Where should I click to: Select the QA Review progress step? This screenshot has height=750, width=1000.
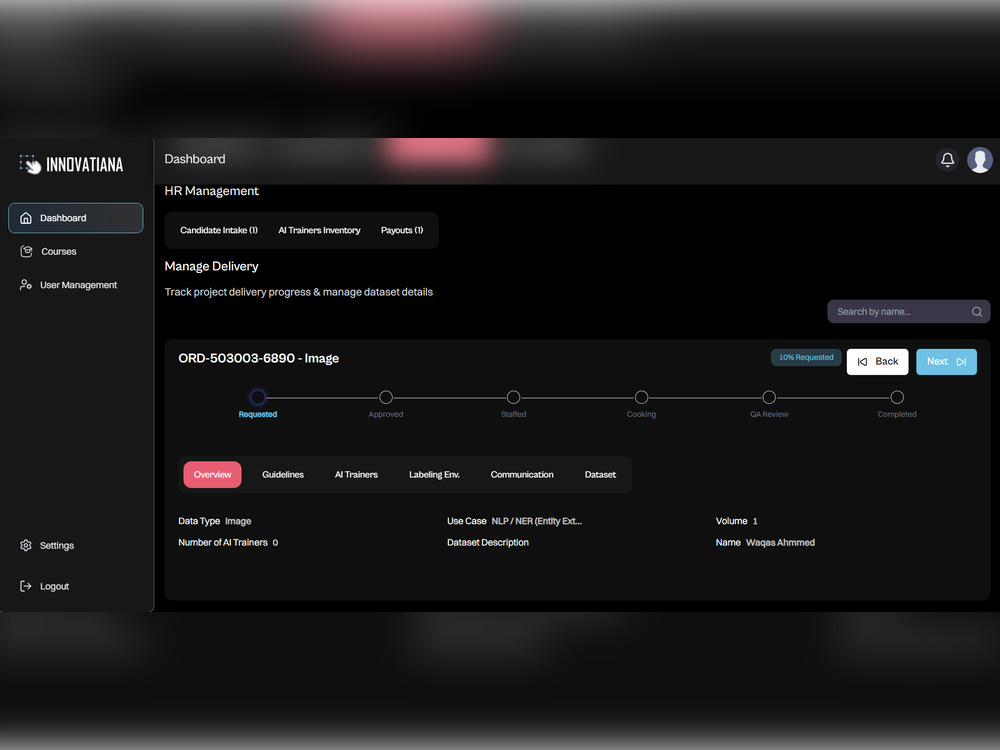pyautogui.click(x=769, y=397)
